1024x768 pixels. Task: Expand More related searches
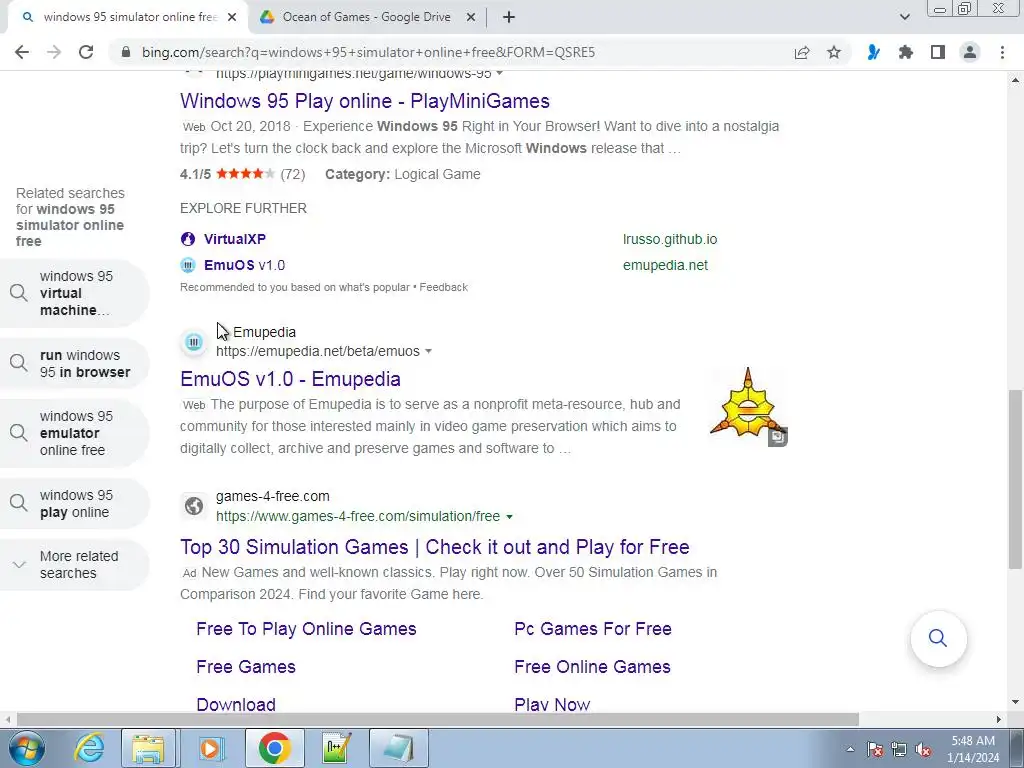(74, 565)
